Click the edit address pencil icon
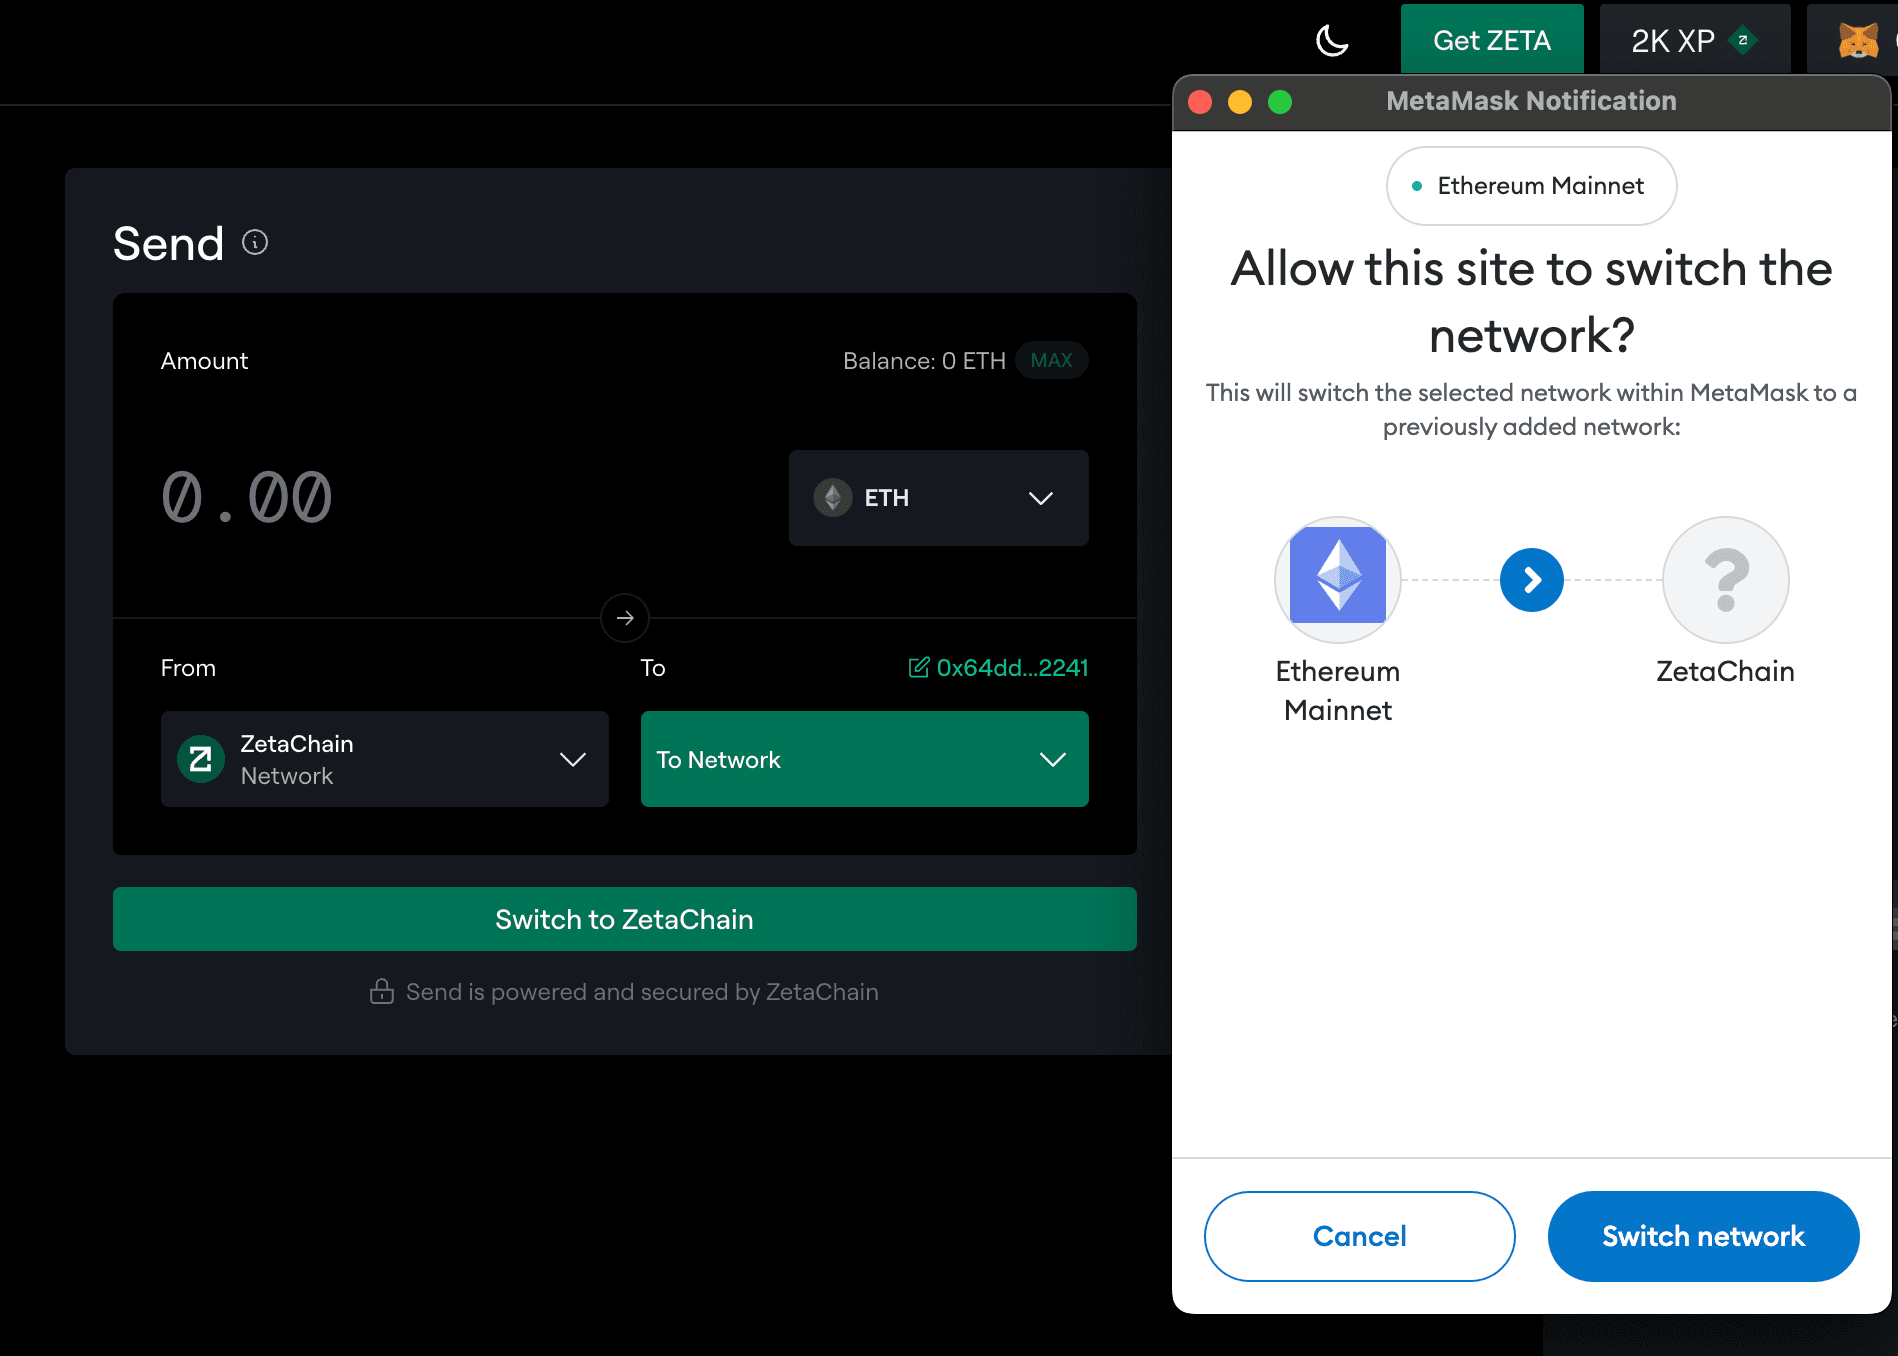This screenshot has width=1898, height=1356. 918,668
